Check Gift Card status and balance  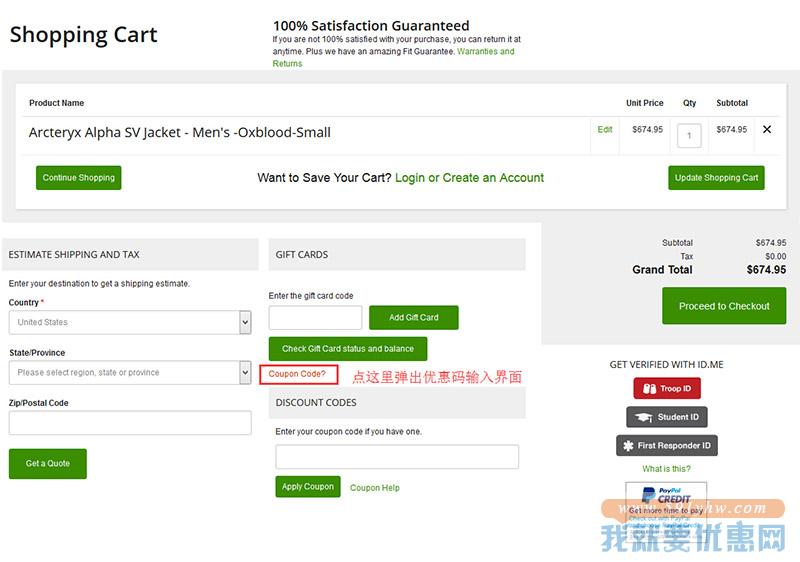[348, 349]
